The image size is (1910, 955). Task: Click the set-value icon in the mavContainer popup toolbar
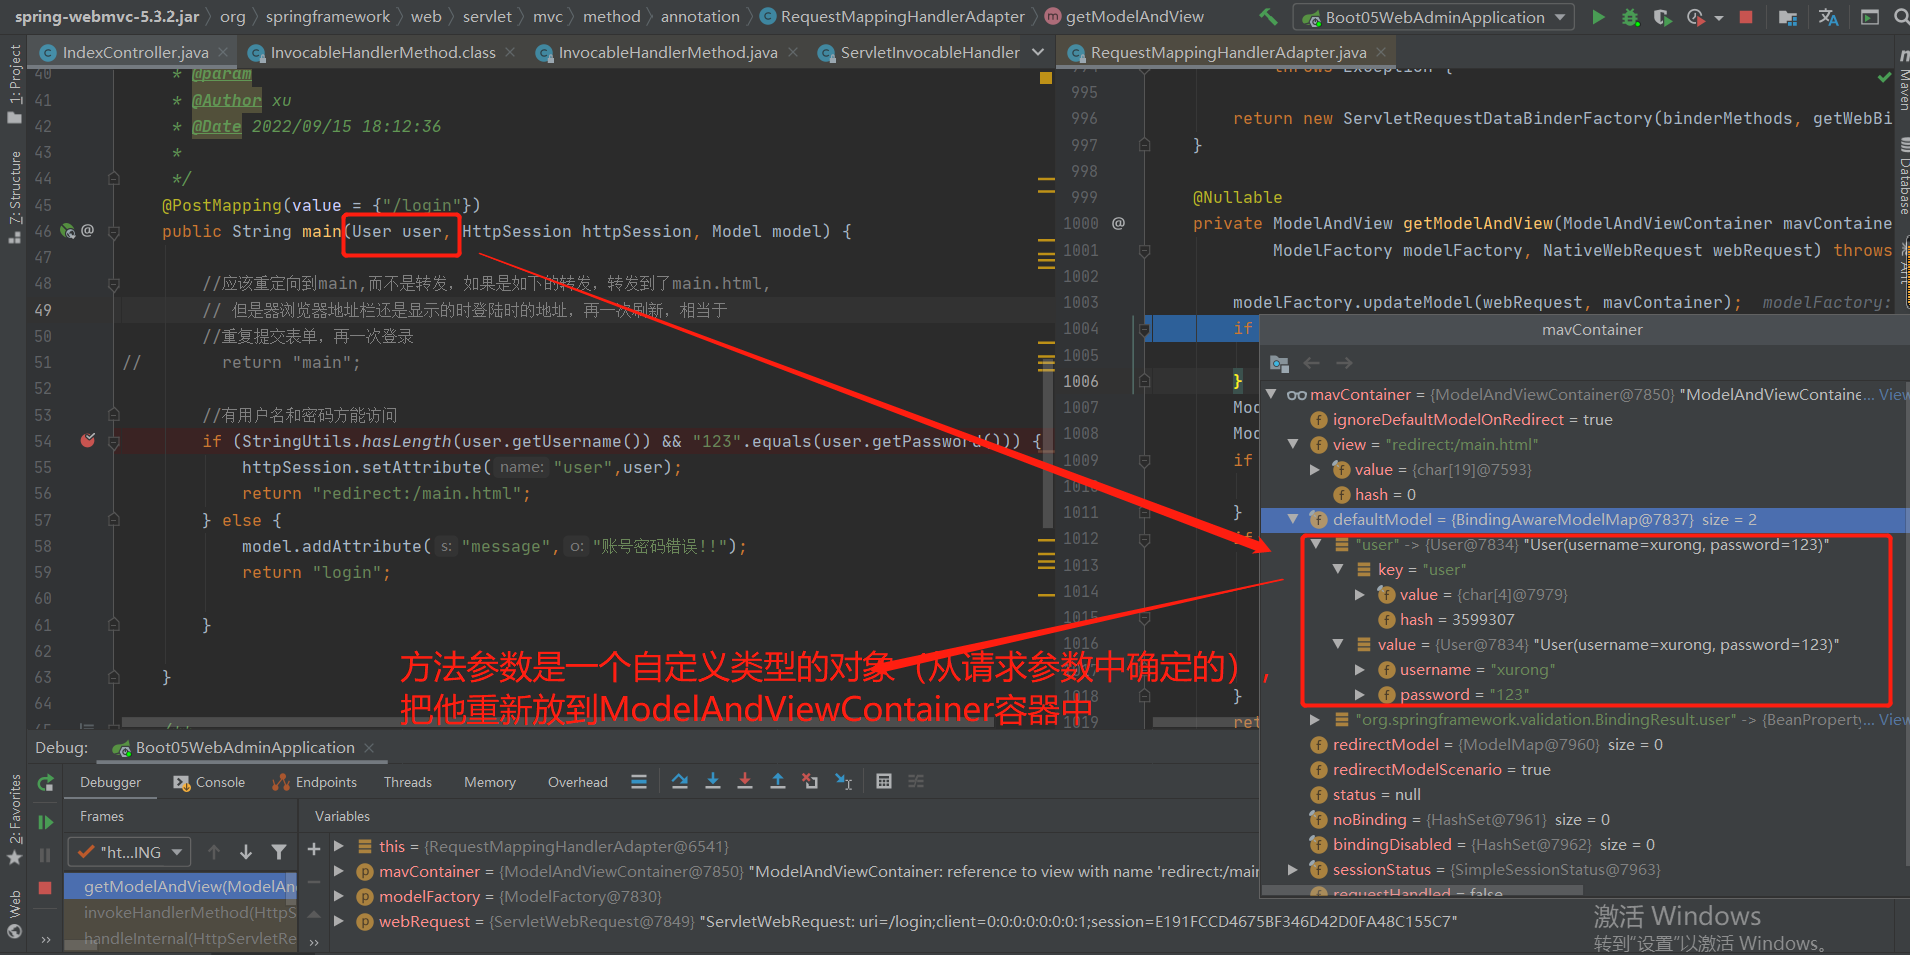(1279, 363)
